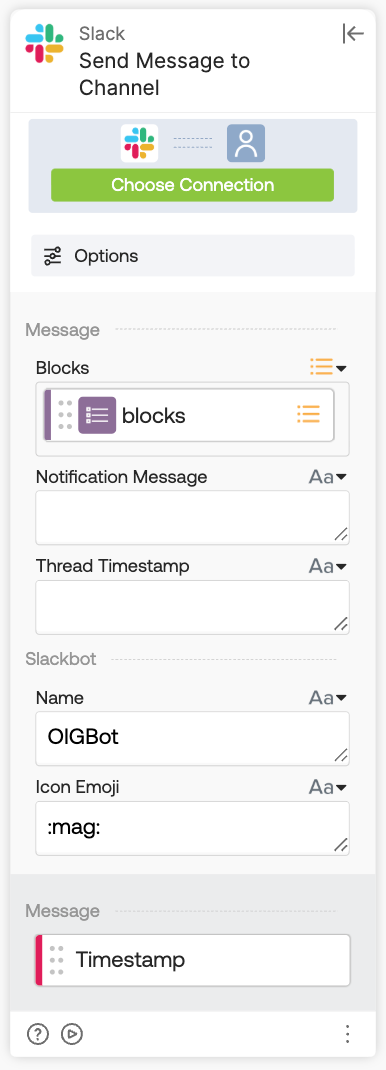Click the play test-card icon
Image resolution: width=386 pixels, height=1070 pixels.
click(x=72, y=1035)
